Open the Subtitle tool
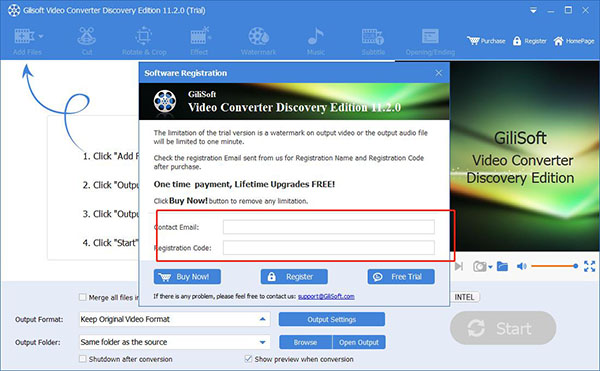The image size is (600, 371). (x=373, y=41)
